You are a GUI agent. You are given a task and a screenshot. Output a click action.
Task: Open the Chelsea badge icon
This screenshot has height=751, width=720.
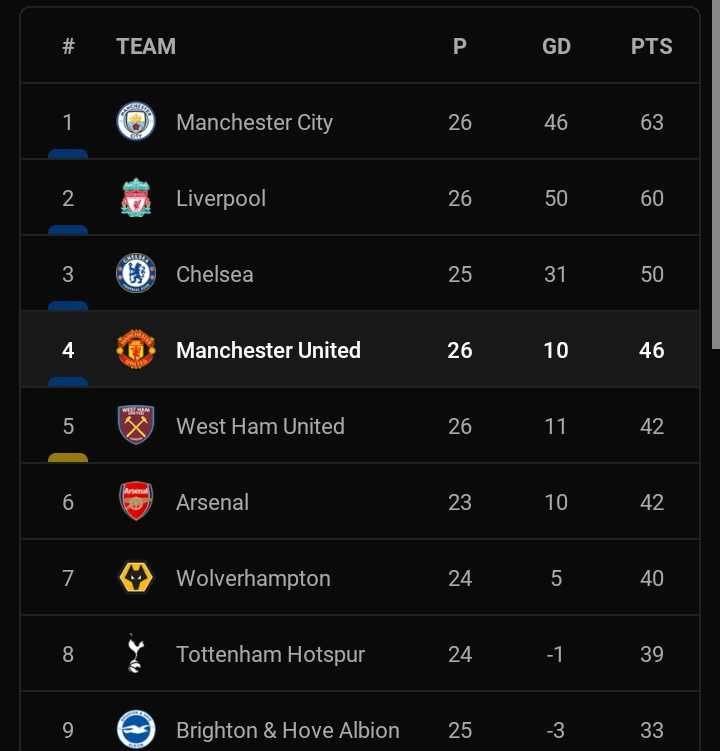point(136,273)
